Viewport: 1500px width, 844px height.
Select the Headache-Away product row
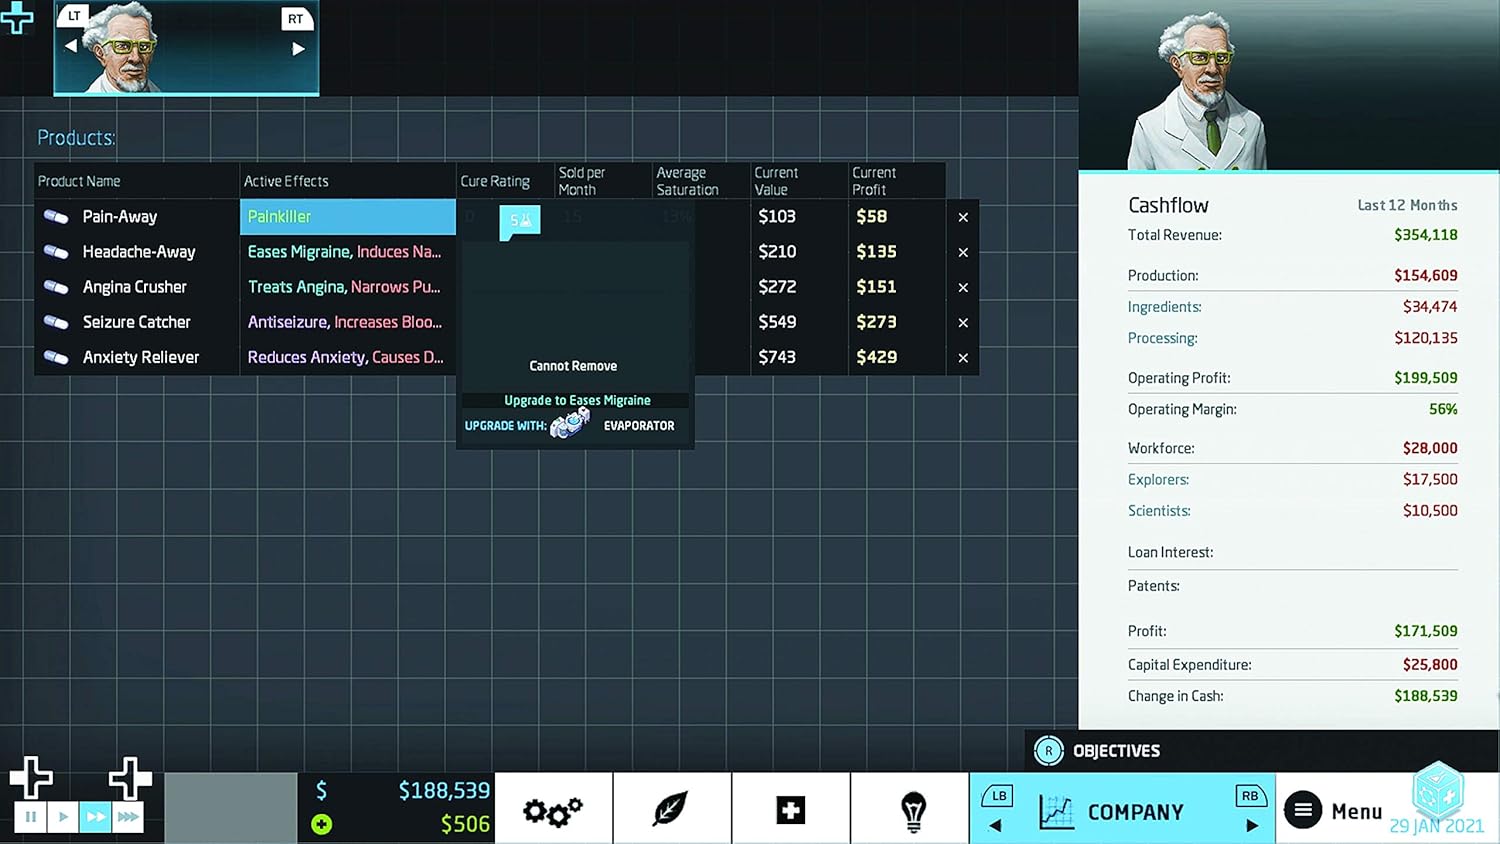pos(138,252)
